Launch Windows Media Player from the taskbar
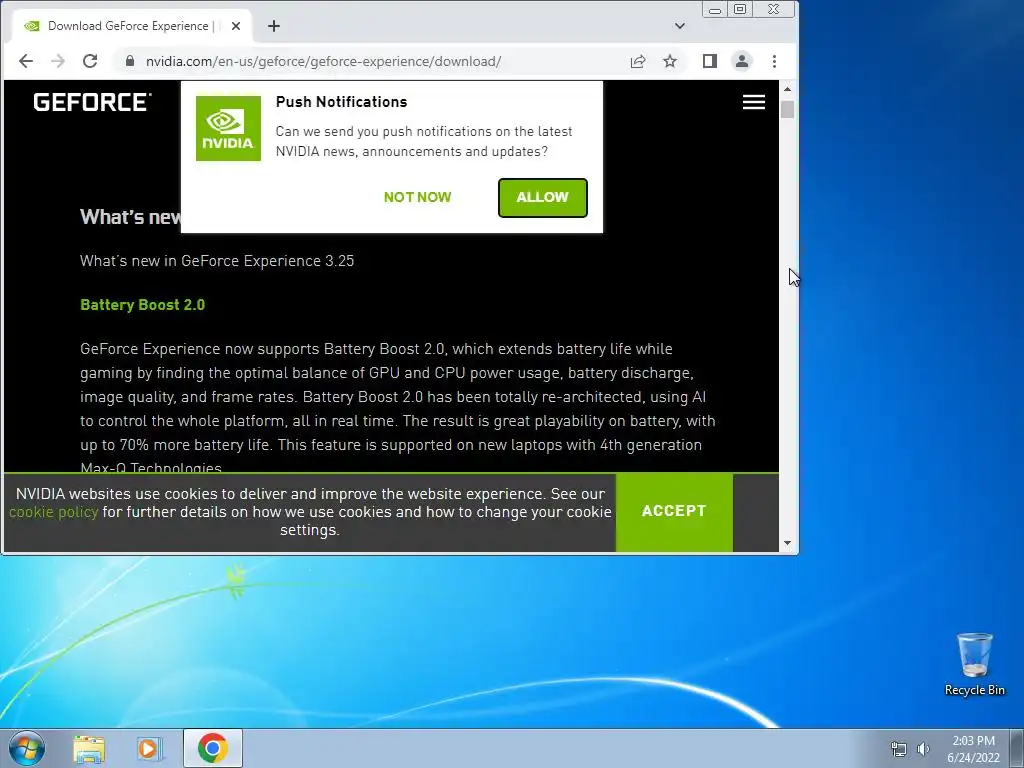The width and height of the screenshot is (1024, 768). pyautogui.click(x=150, y=748)
